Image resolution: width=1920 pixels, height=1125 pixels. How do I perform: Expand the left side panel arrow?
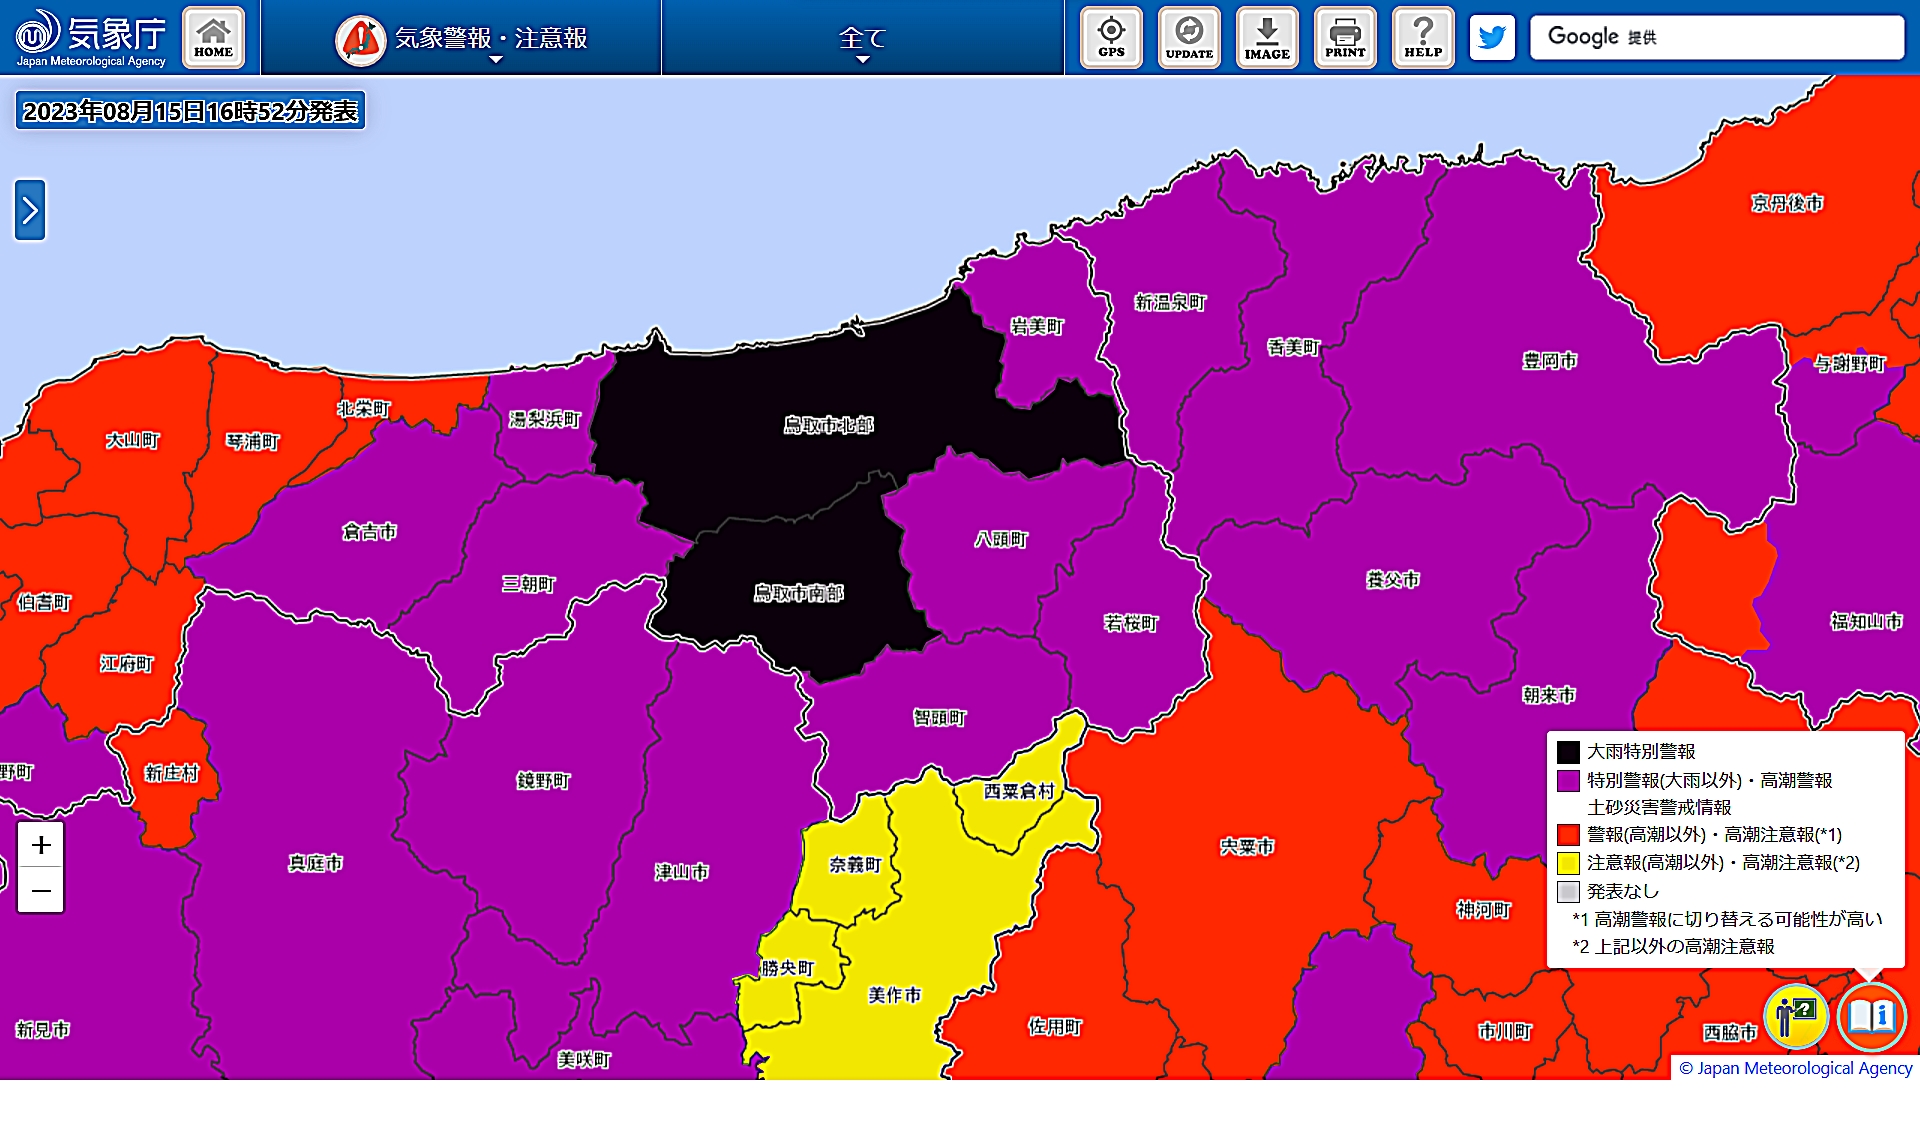30,210
